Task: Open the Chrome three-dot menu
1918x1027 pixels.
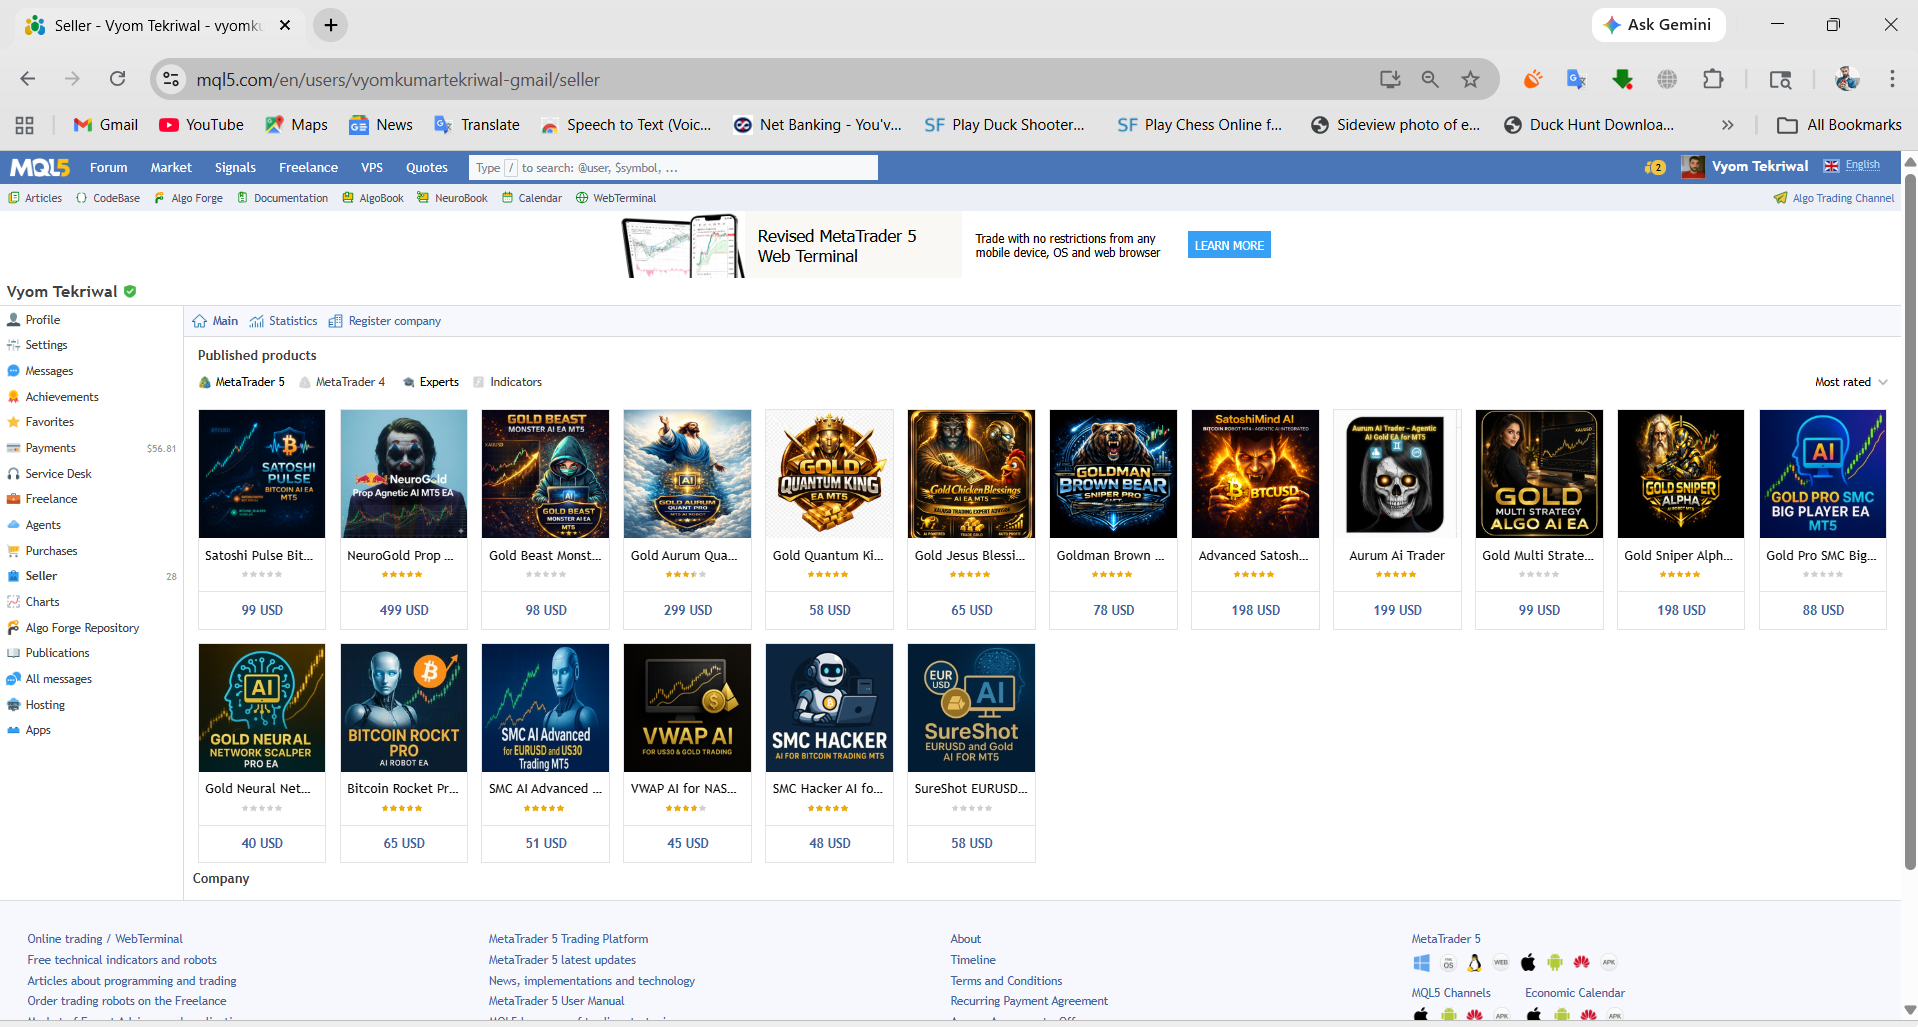Action: (x=1892, y=79)
